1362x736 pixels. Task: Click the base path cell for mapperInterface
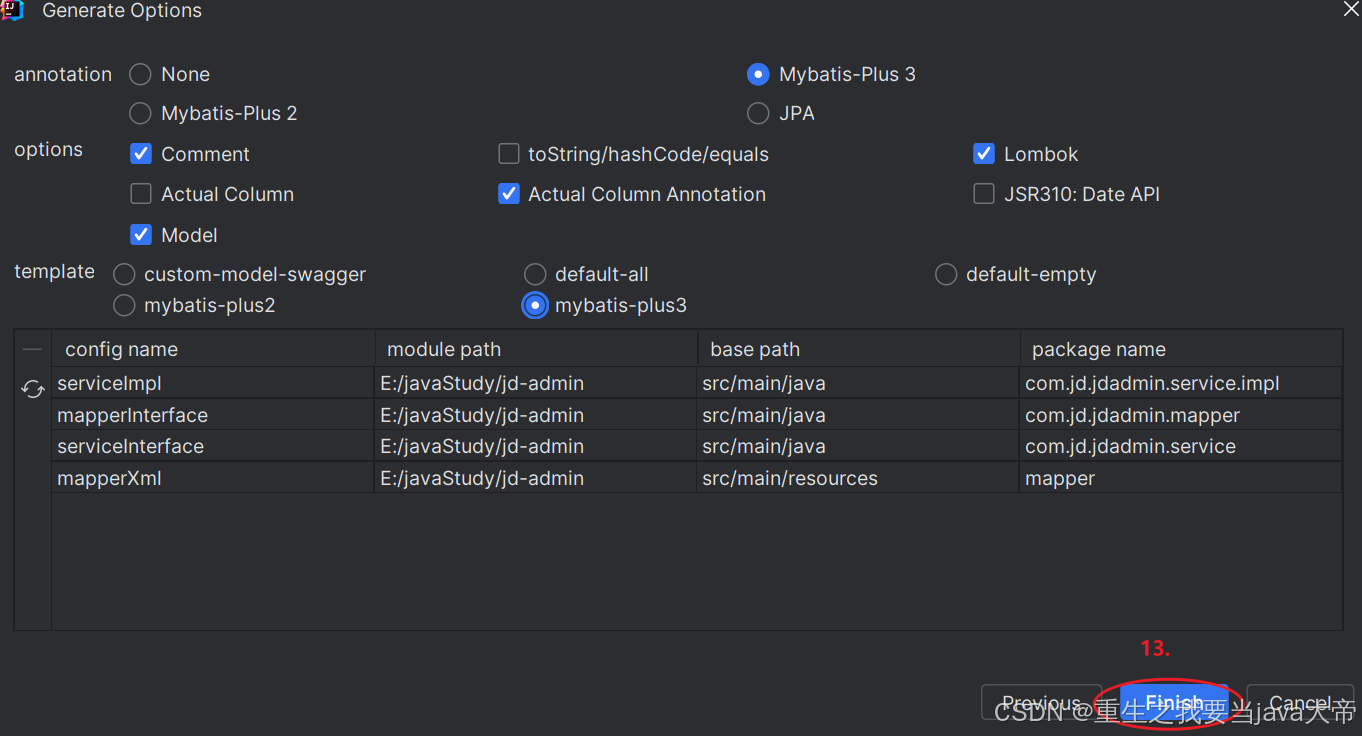[x=858, y=415]
